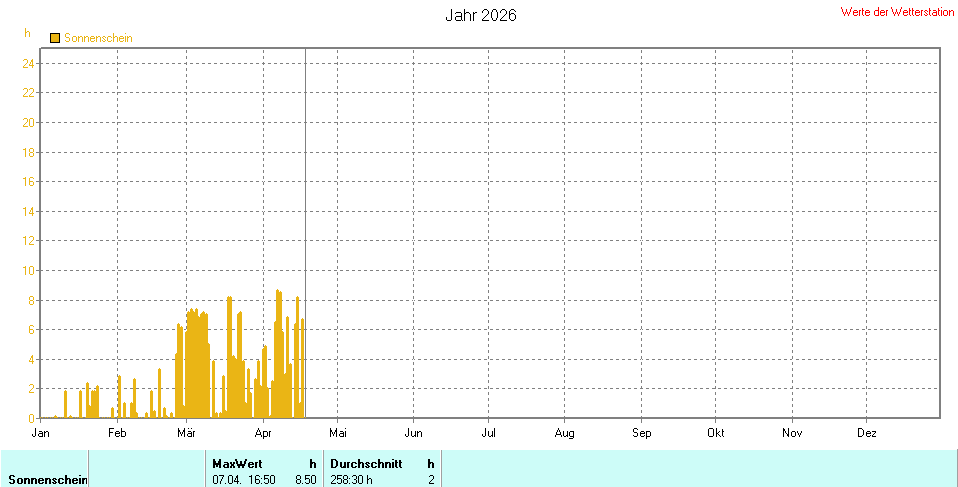Image resolution: width=958 pixels, height=487 pixels.
Task: Select the '07.04. 16:50' timestamp cell
Action: point(244,480)
